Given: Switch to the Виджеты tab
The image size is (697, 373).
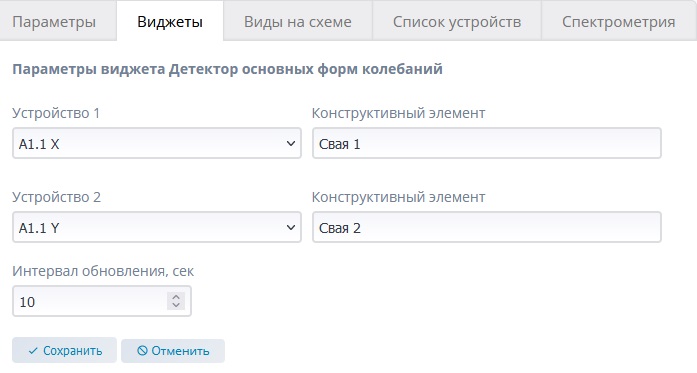Looking at the screenshot, I should point(170,22).
